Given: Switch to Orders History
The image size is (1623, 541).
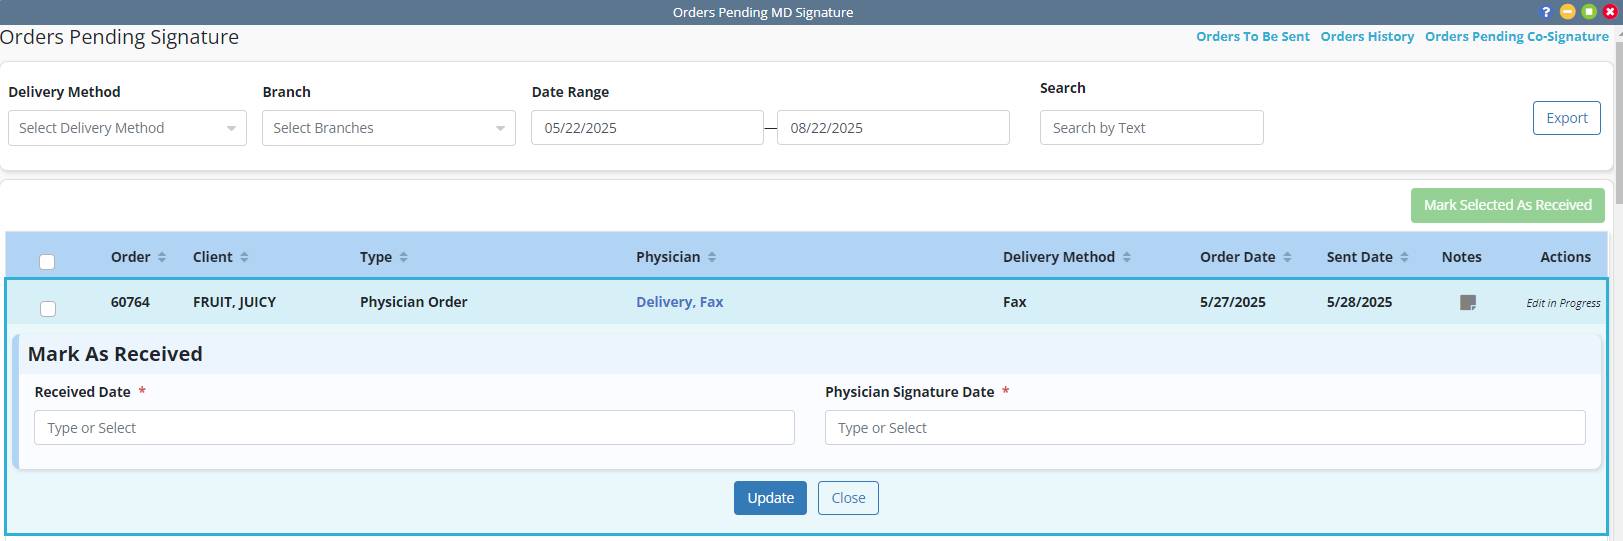Looking at the screenshot, I should tap(1367, 37).
